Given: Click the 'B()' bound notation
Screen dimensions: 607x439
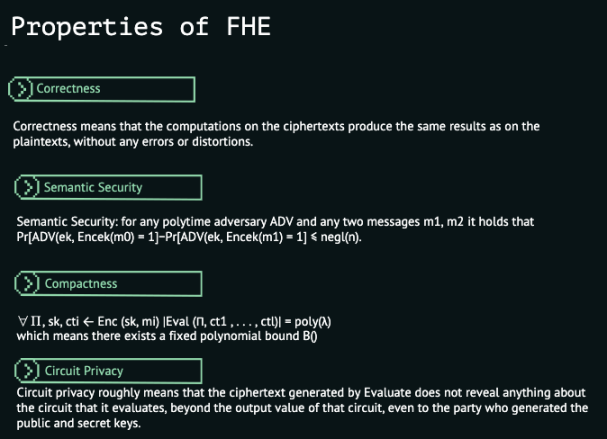Looking at the screenshot, I should point(310,336).
